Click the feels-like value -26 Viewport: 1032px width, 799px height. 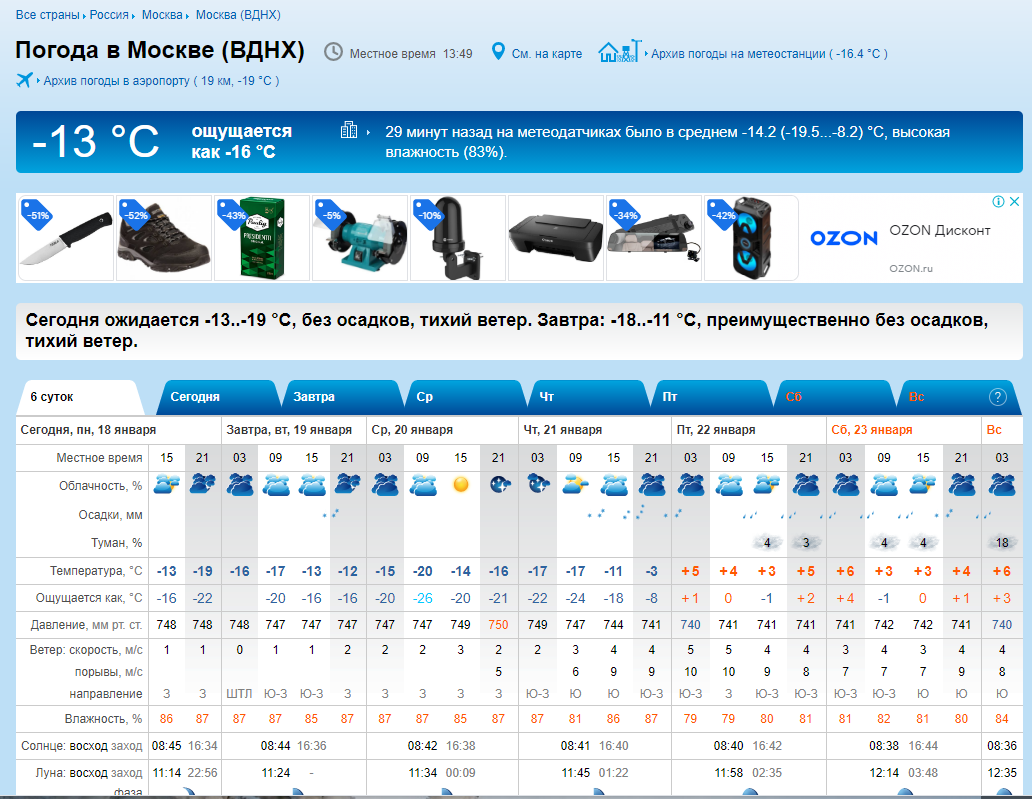(x=423, y=598)
